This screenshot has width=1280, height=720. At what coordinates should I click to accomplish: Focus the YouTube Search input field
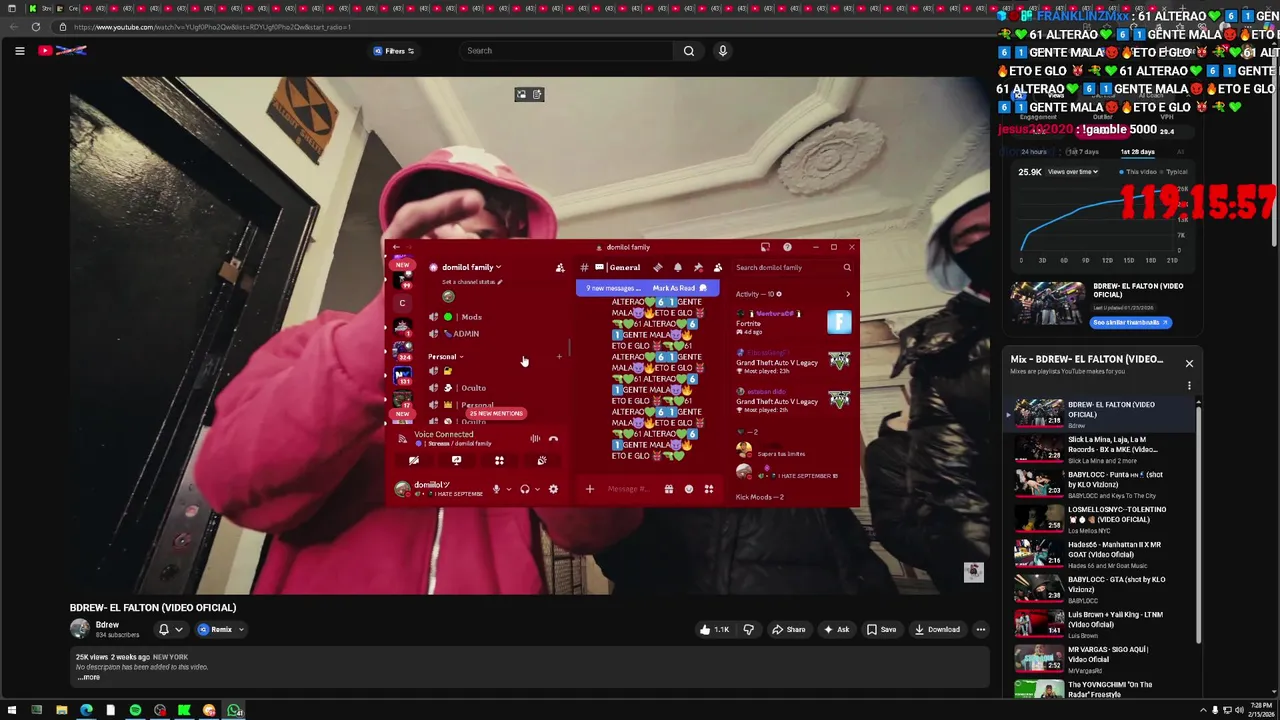[567, 51]
